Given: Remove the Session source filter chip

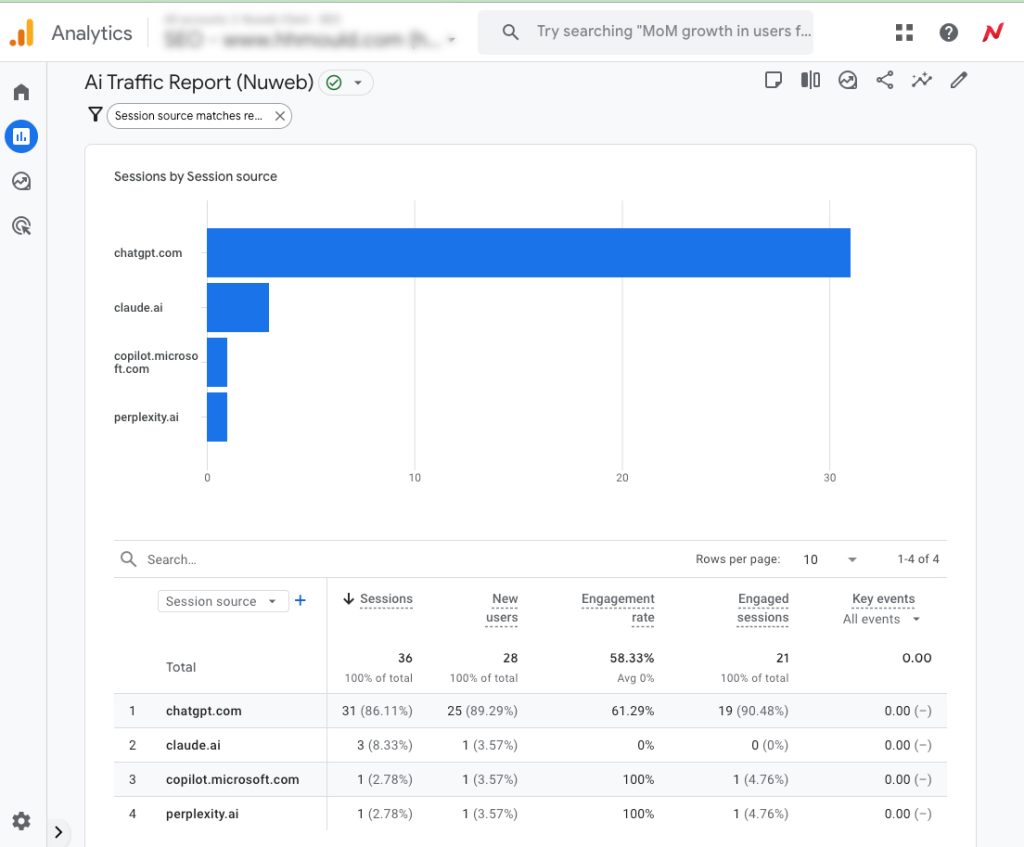Looking at the screenshot, I should point(280,116).
